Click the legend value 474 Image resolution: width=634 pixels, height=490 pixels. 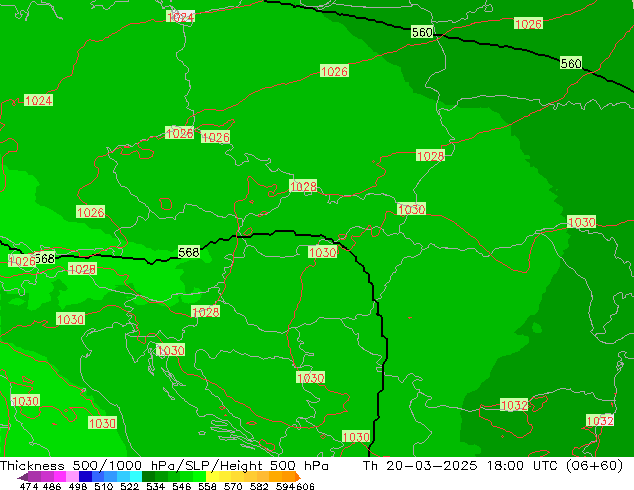29,486
